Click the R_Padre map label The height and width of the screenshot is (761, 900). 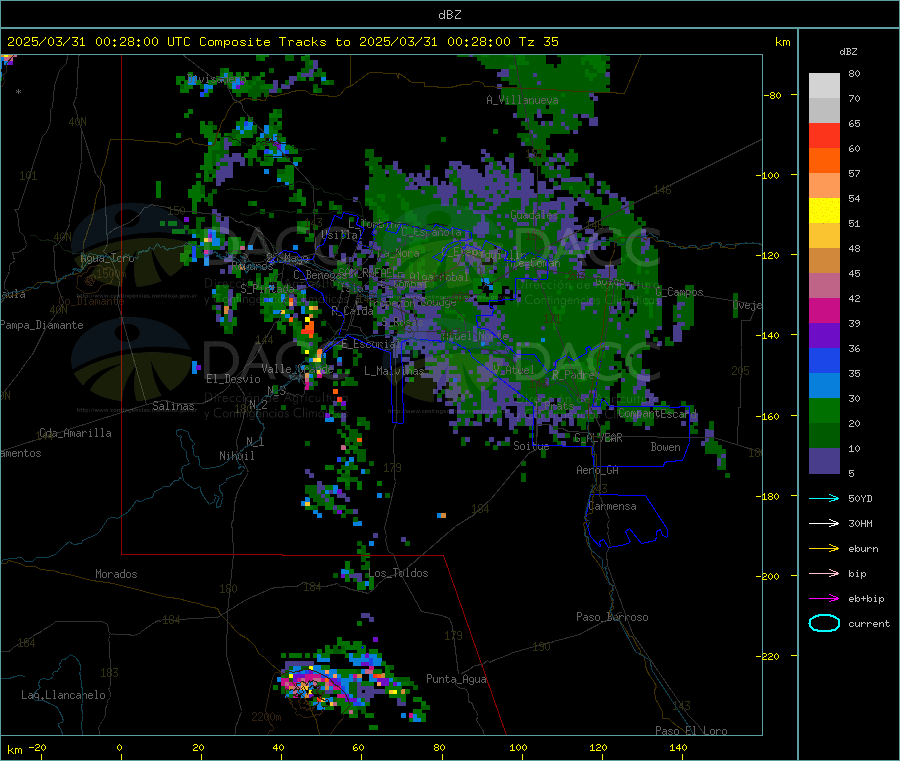click(x=573, y=375)
